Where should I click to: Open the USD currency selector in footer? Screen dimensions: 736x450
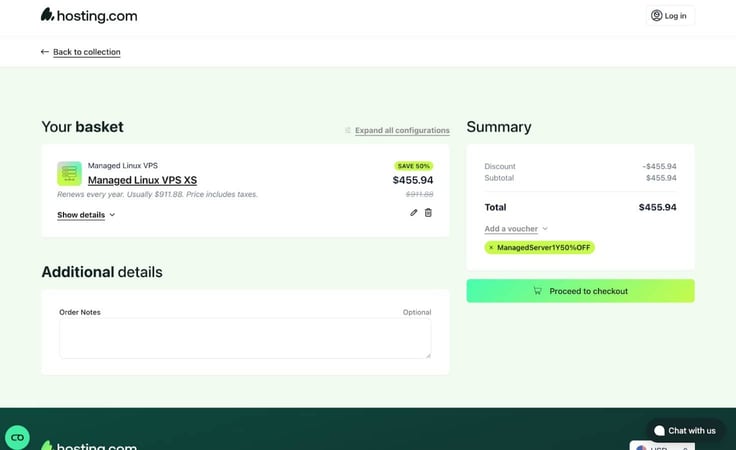point(662,446)
